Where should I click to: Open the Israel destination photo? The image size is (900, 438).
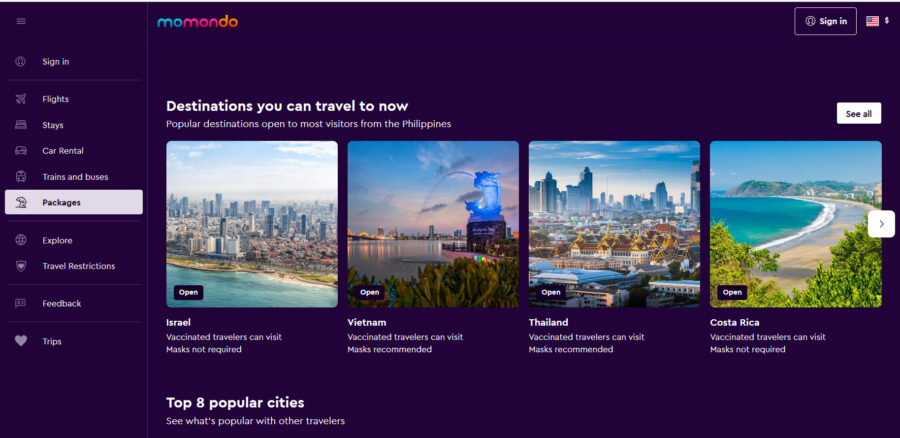tap(252, 224)
